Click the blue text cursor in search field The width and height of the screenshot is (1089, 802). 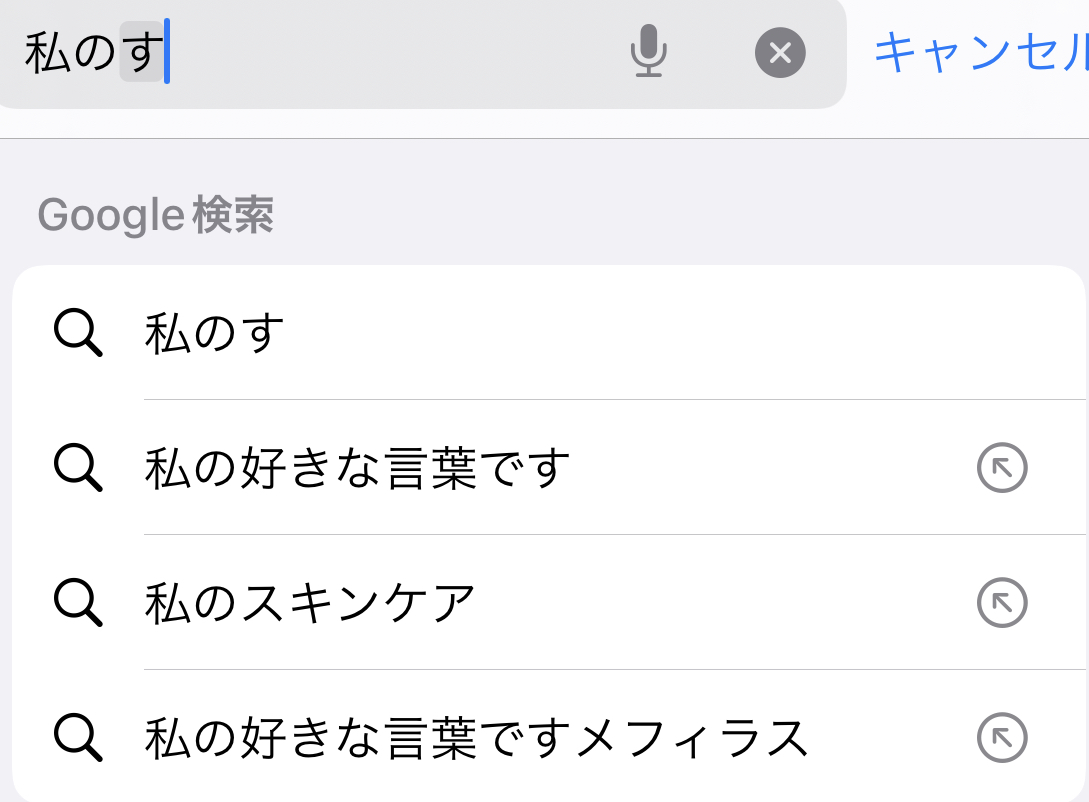[167, 52]
